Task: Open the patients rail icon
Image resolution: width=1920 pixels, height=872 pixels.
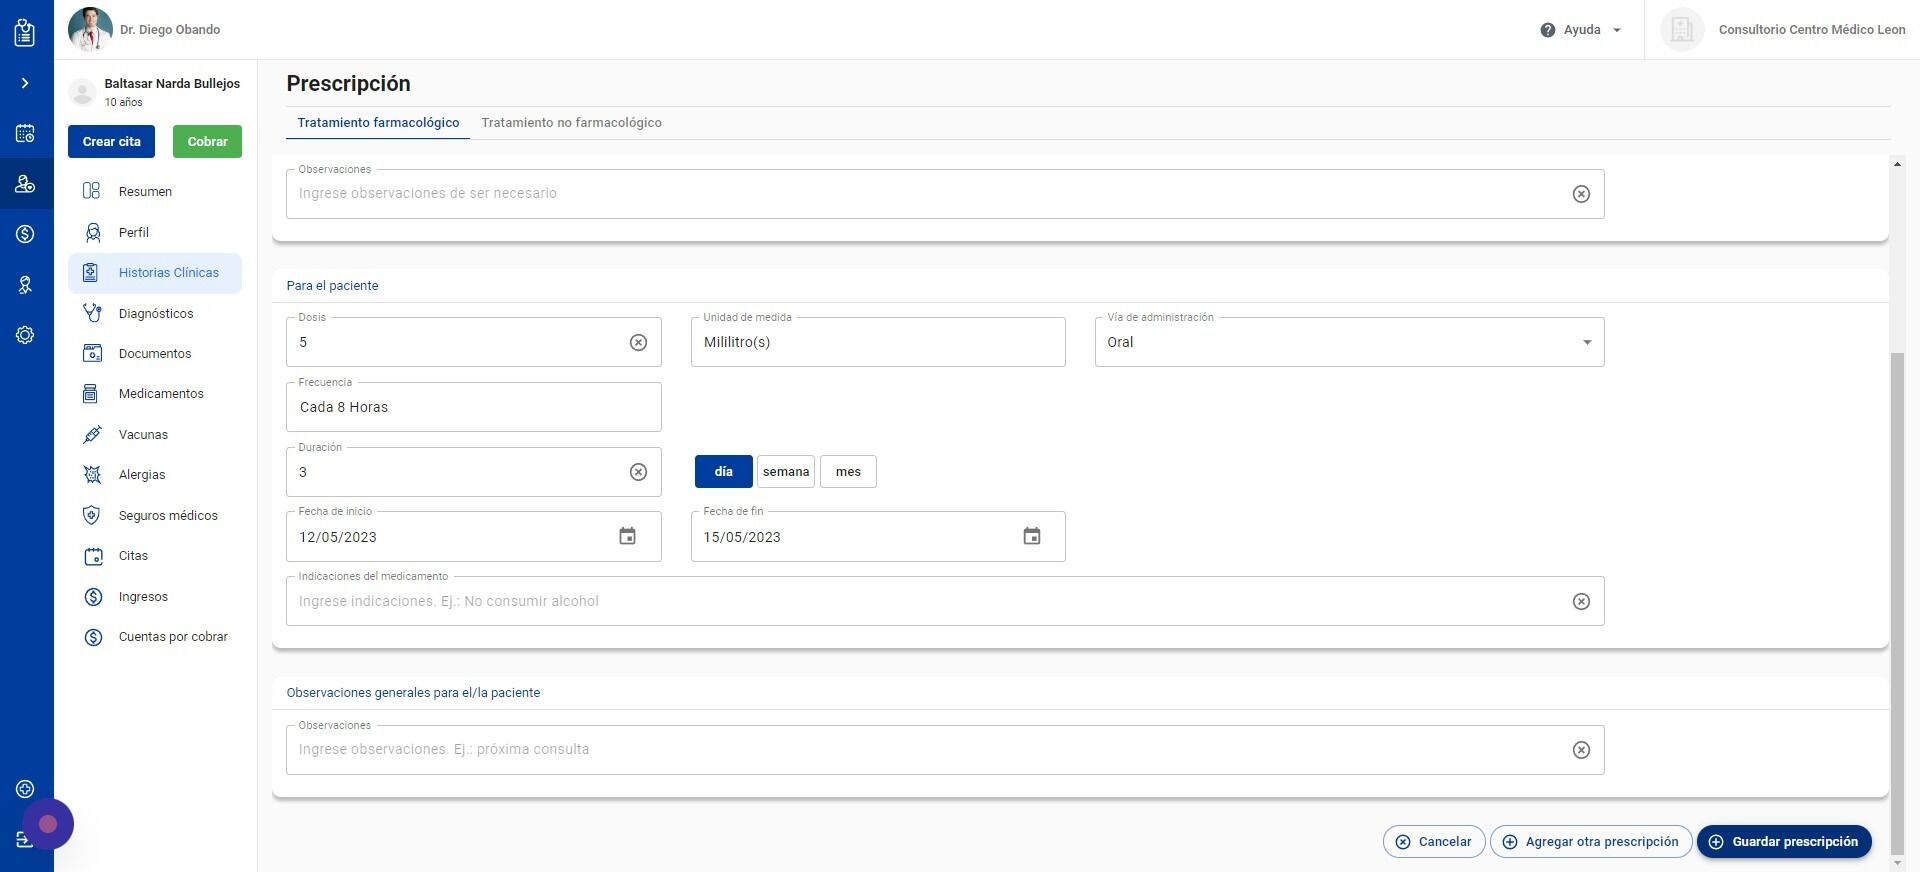Action: 25,184
